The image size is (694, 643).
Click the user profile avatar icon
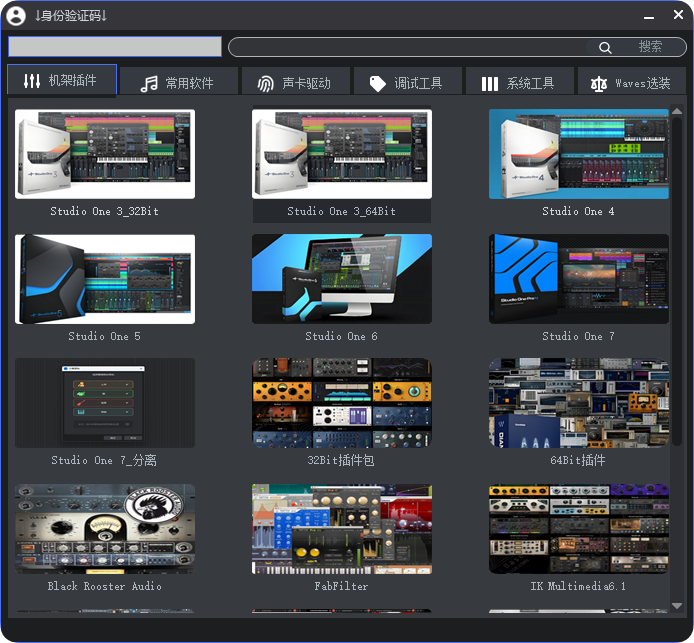coord(16,15)
